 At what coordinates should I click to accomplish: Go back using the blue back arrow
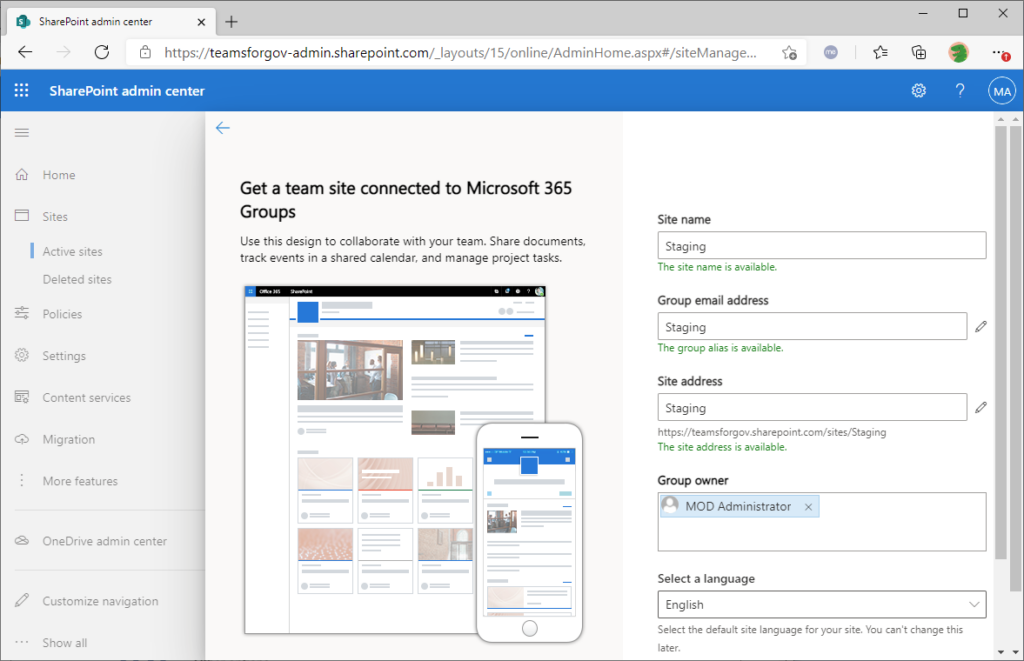click(222, 128)
